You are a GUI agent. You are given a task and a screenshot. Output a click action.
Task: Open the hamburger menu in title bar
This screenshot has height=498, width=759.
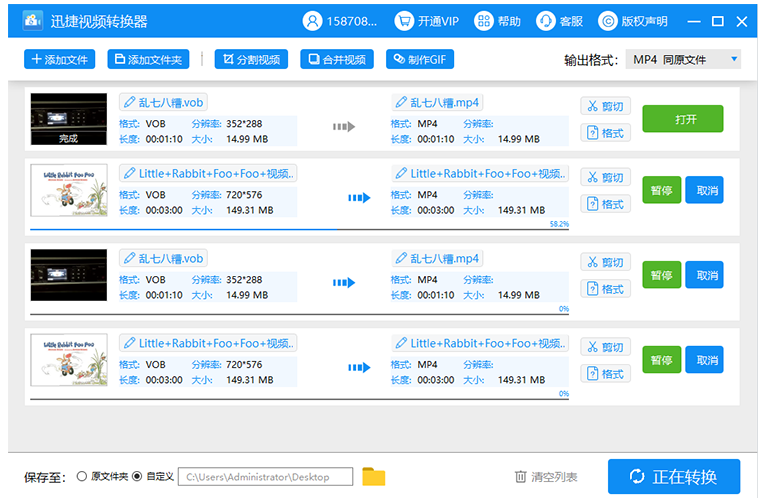694,21
